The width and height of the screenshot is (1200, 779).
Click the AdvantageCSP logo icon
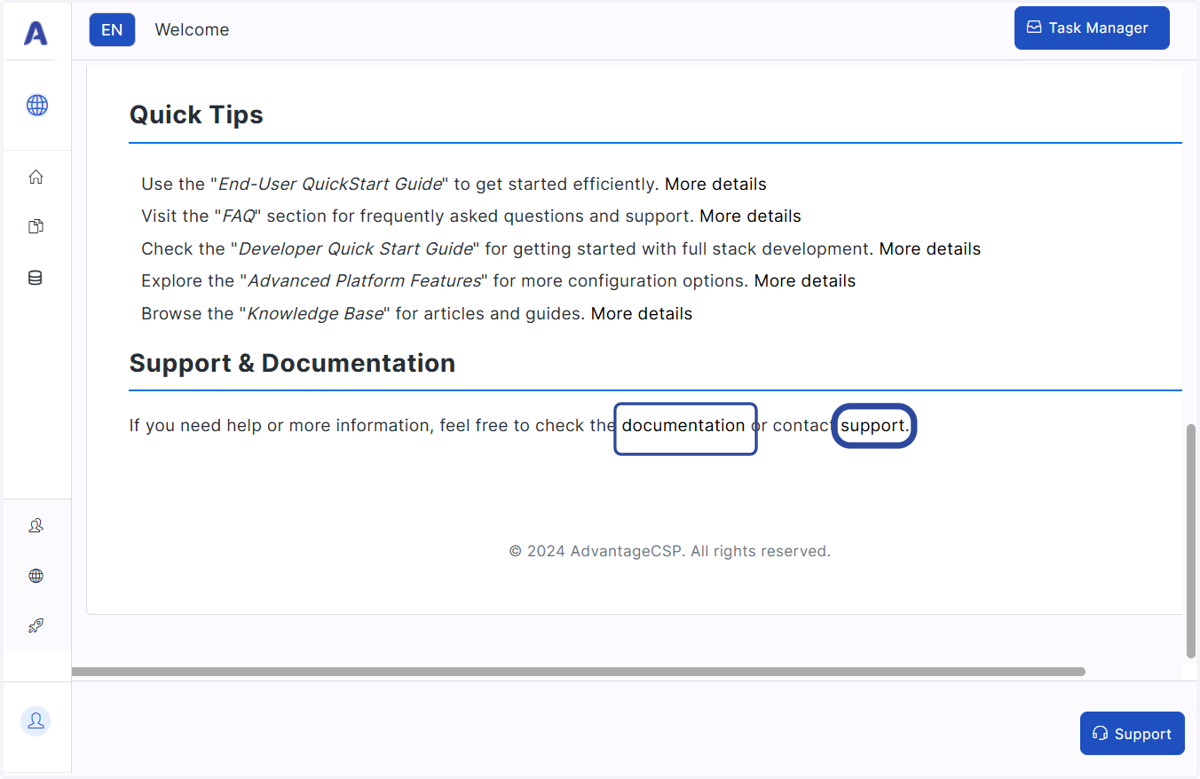[x=36, y=33]
